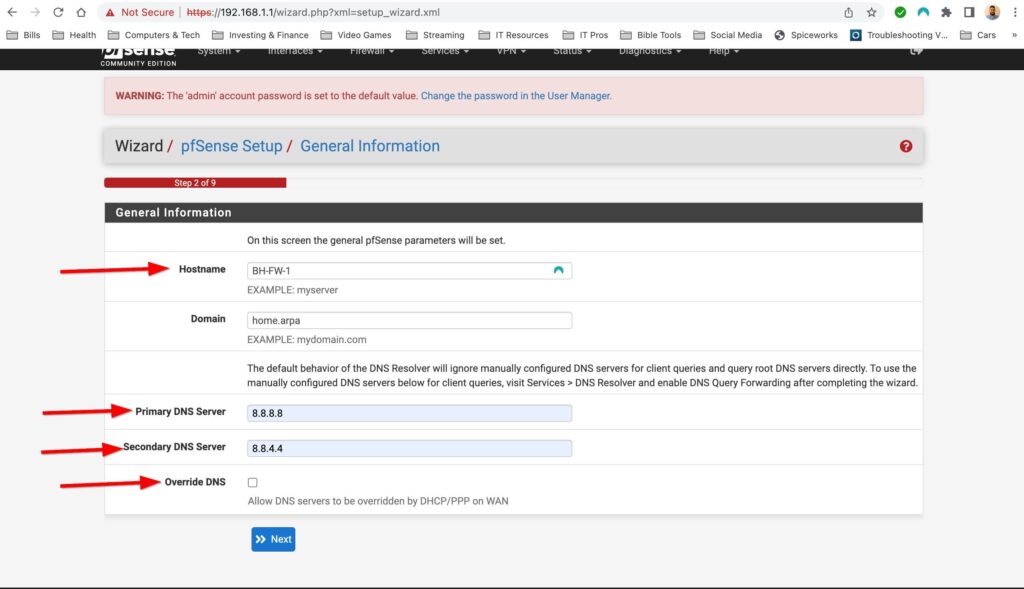Open the Help menu in navbar
The width and height of the screenshot is (1024, 589).
click(724, 51)
